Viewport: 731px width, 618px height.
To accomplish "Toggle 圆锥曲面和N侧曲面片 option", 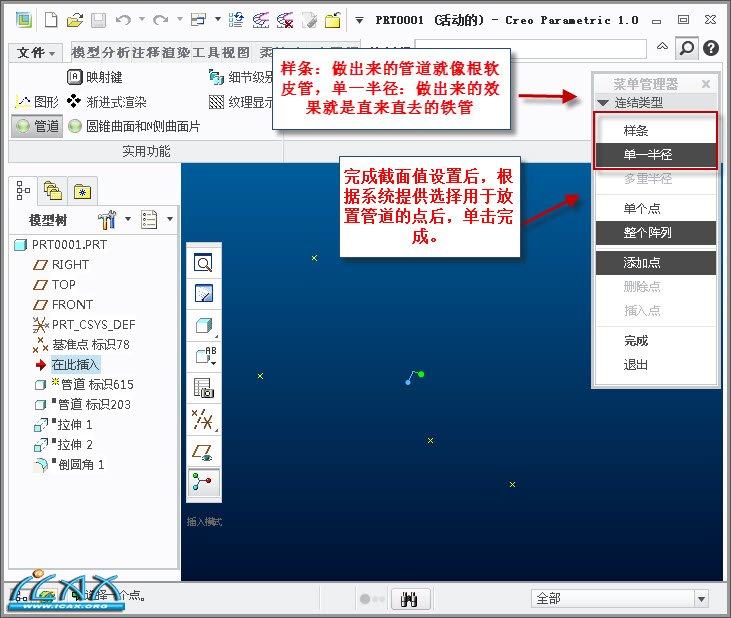I will (x=134, y=126).
